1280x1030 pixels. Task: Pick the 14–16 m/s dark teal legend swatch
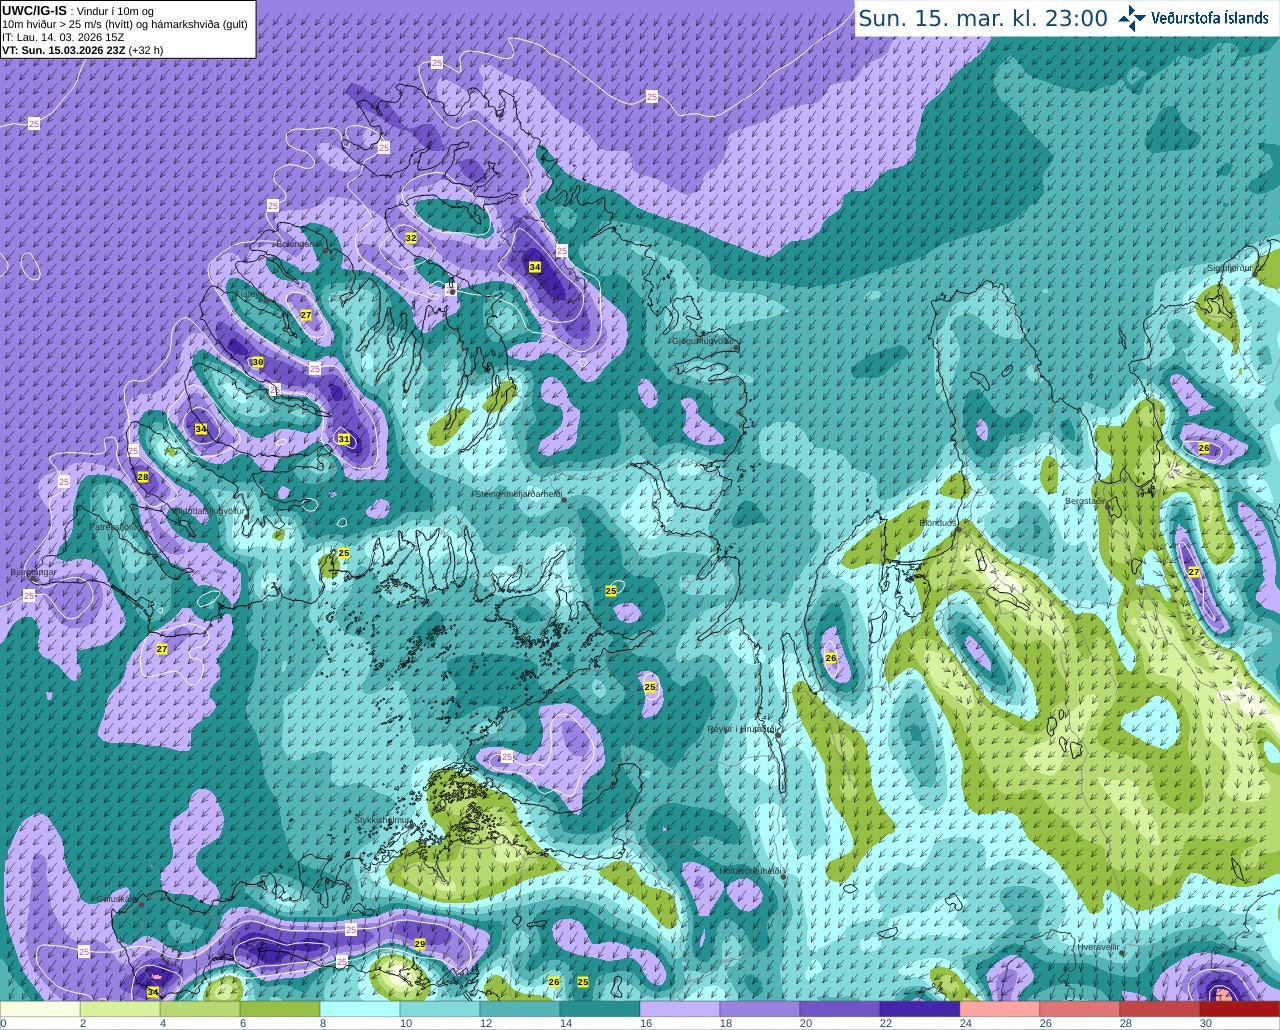pos(600,1009)
